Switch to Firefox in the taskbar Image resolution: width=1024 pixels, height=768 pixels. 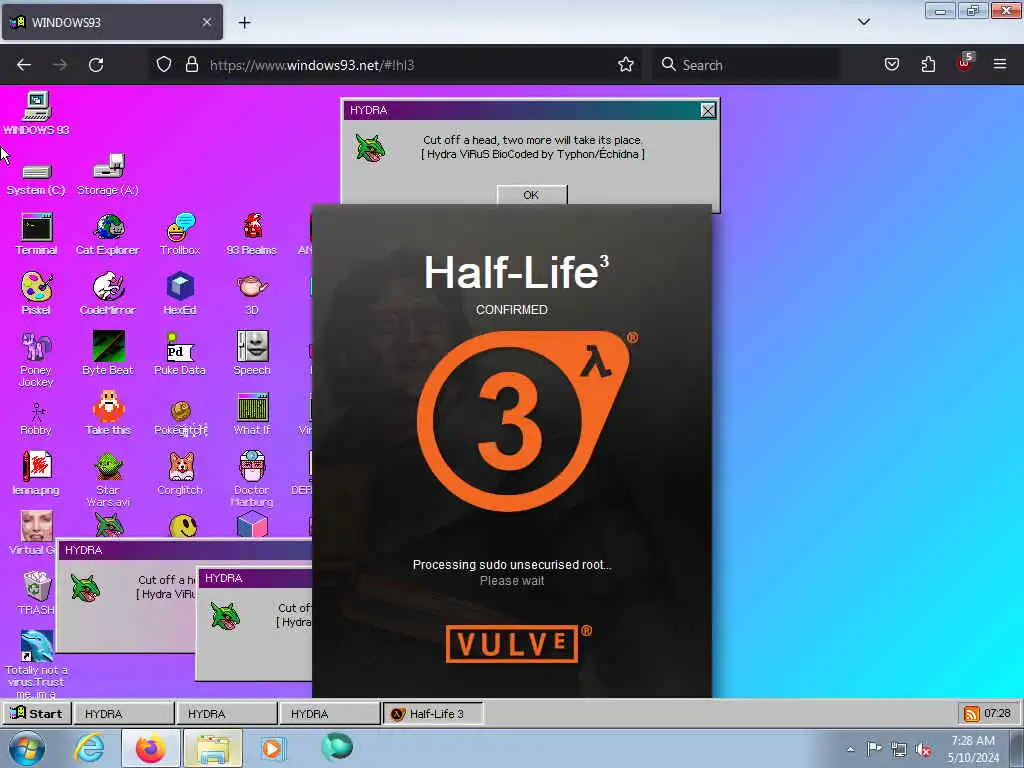(x=150, y=748)
